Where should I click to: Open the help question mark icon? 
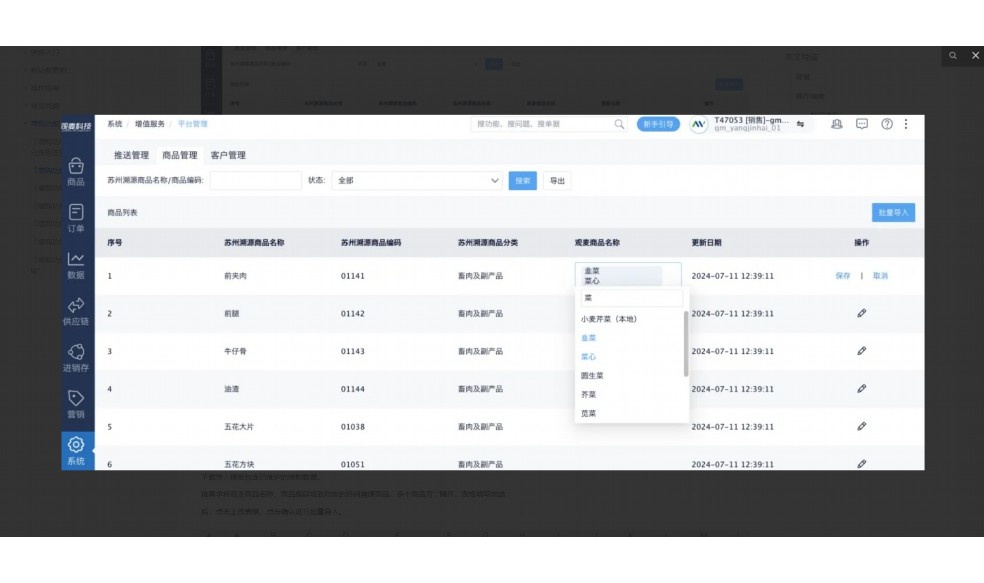[x=884, y=124]
